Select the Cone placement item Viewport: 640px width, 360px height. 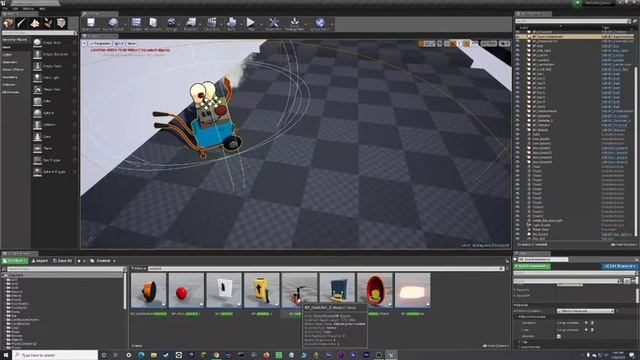(55, 136)
